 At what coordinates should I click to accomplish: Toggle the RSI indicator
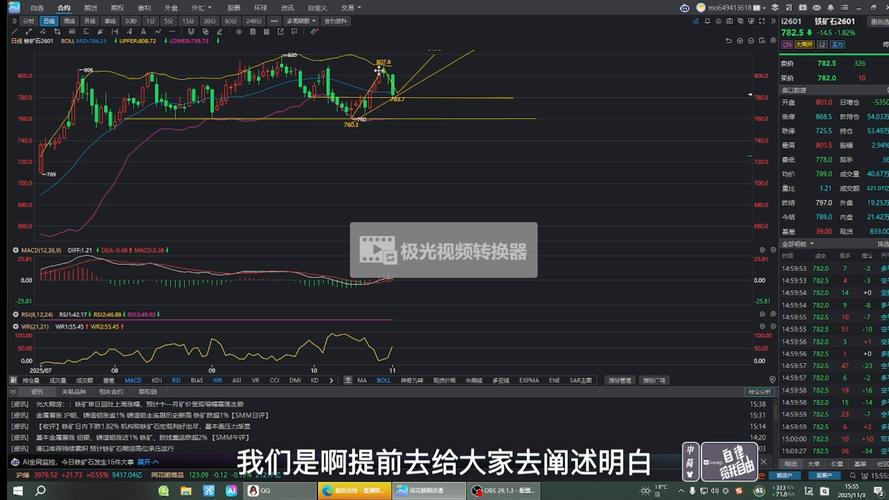(176, 380)
